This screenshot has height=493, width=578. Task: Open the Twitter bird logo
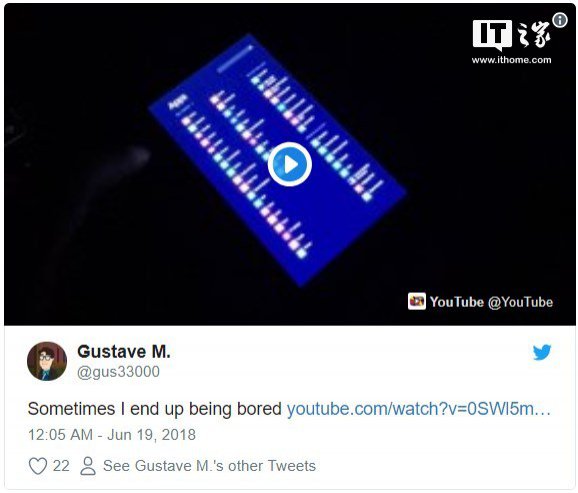542,352
